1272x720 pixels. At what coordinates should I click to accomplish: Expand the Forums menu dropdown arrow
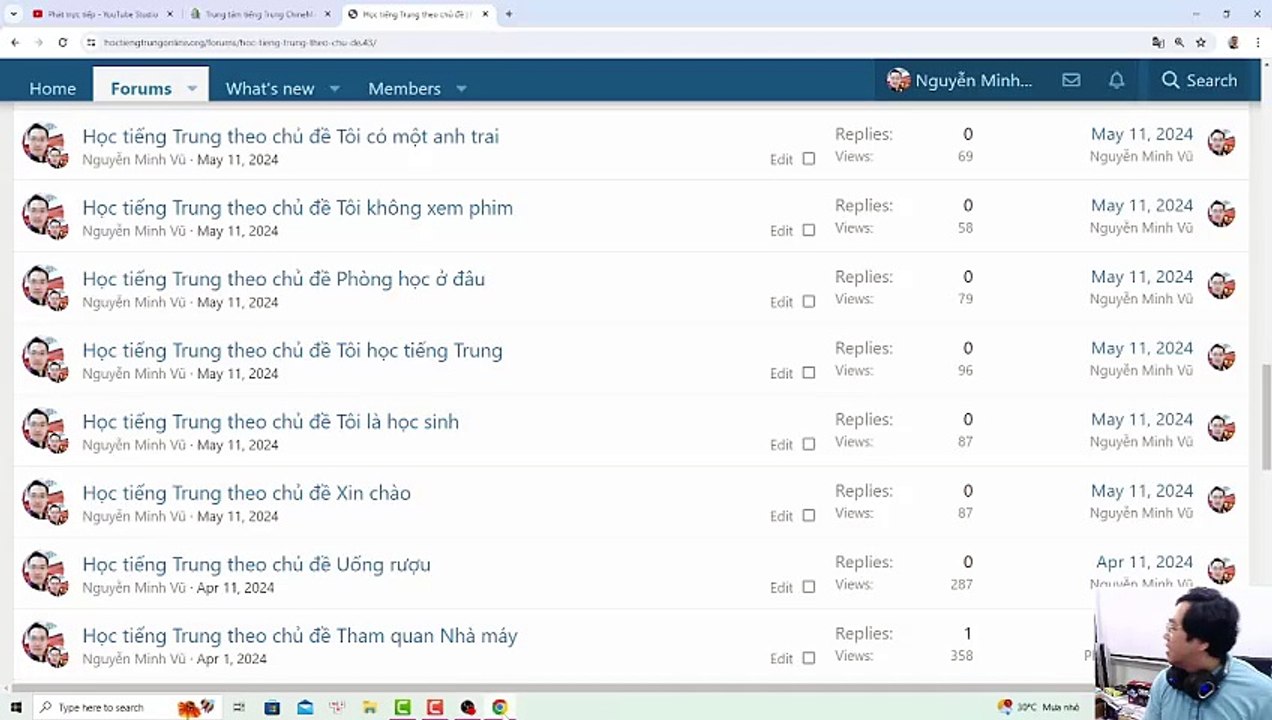[192, 89]
